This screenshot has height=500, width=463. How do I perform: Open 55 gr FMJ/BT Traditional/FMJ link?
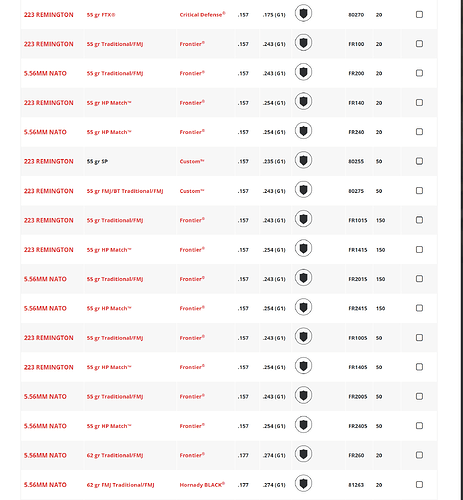(125, 191)
